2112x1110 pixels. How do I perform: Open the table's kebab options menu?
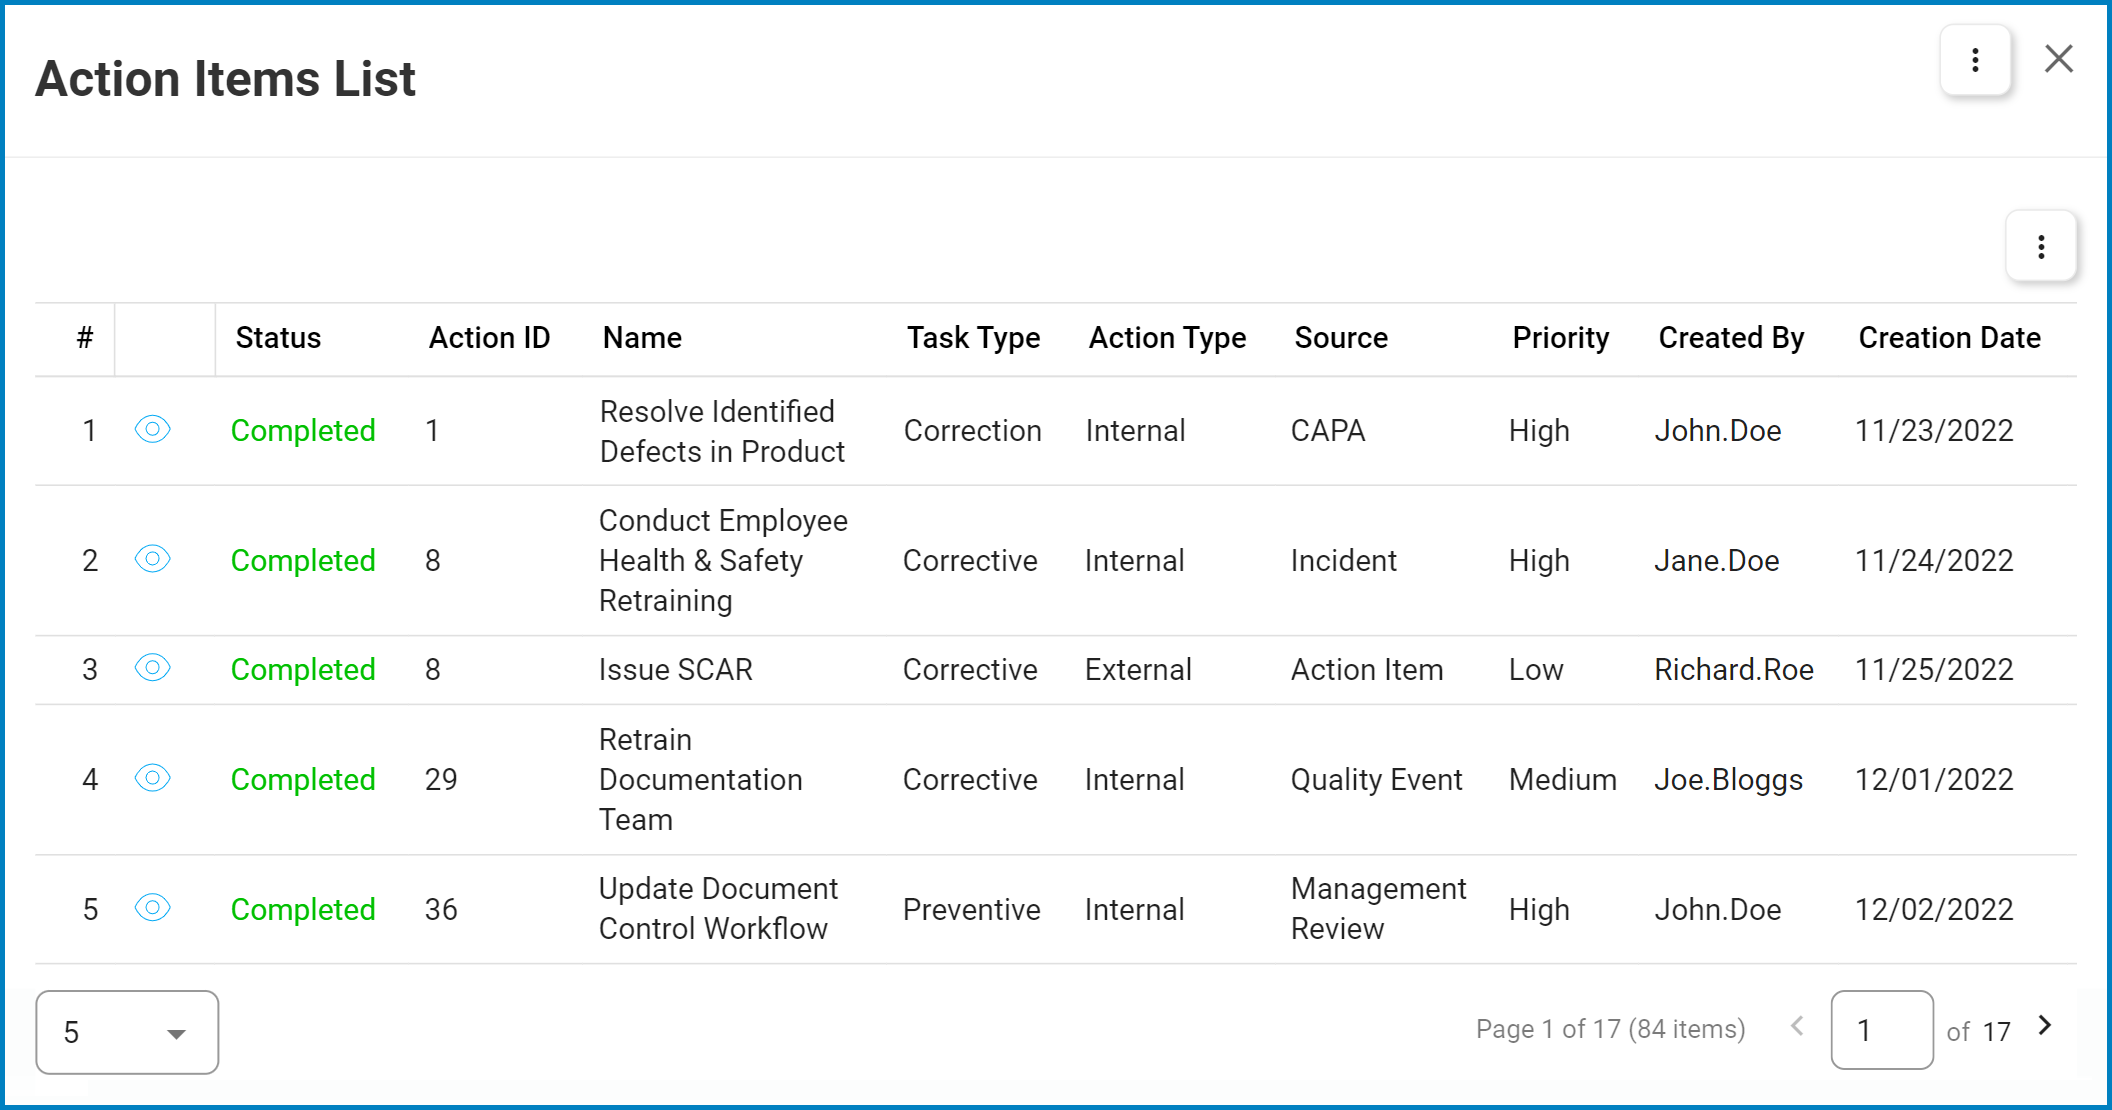click(2041, 246)
